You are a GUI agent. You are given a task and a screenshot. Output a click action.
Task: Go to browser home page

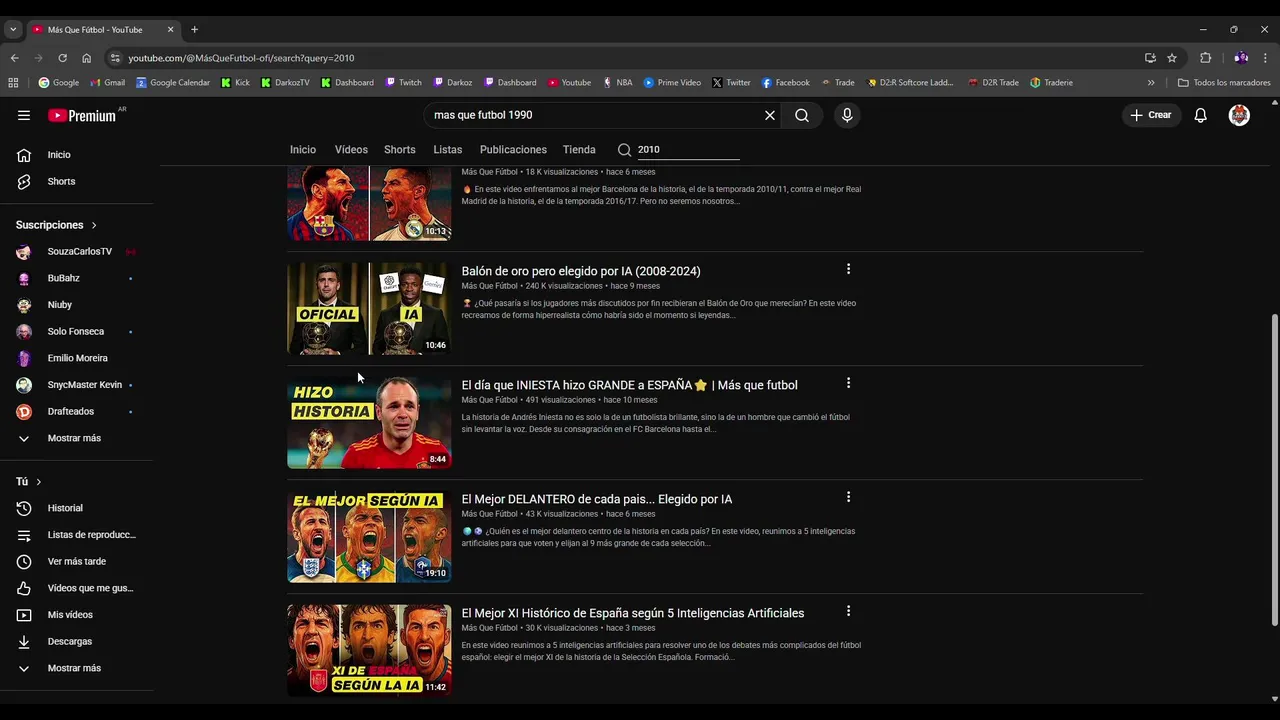pos(86,58)
